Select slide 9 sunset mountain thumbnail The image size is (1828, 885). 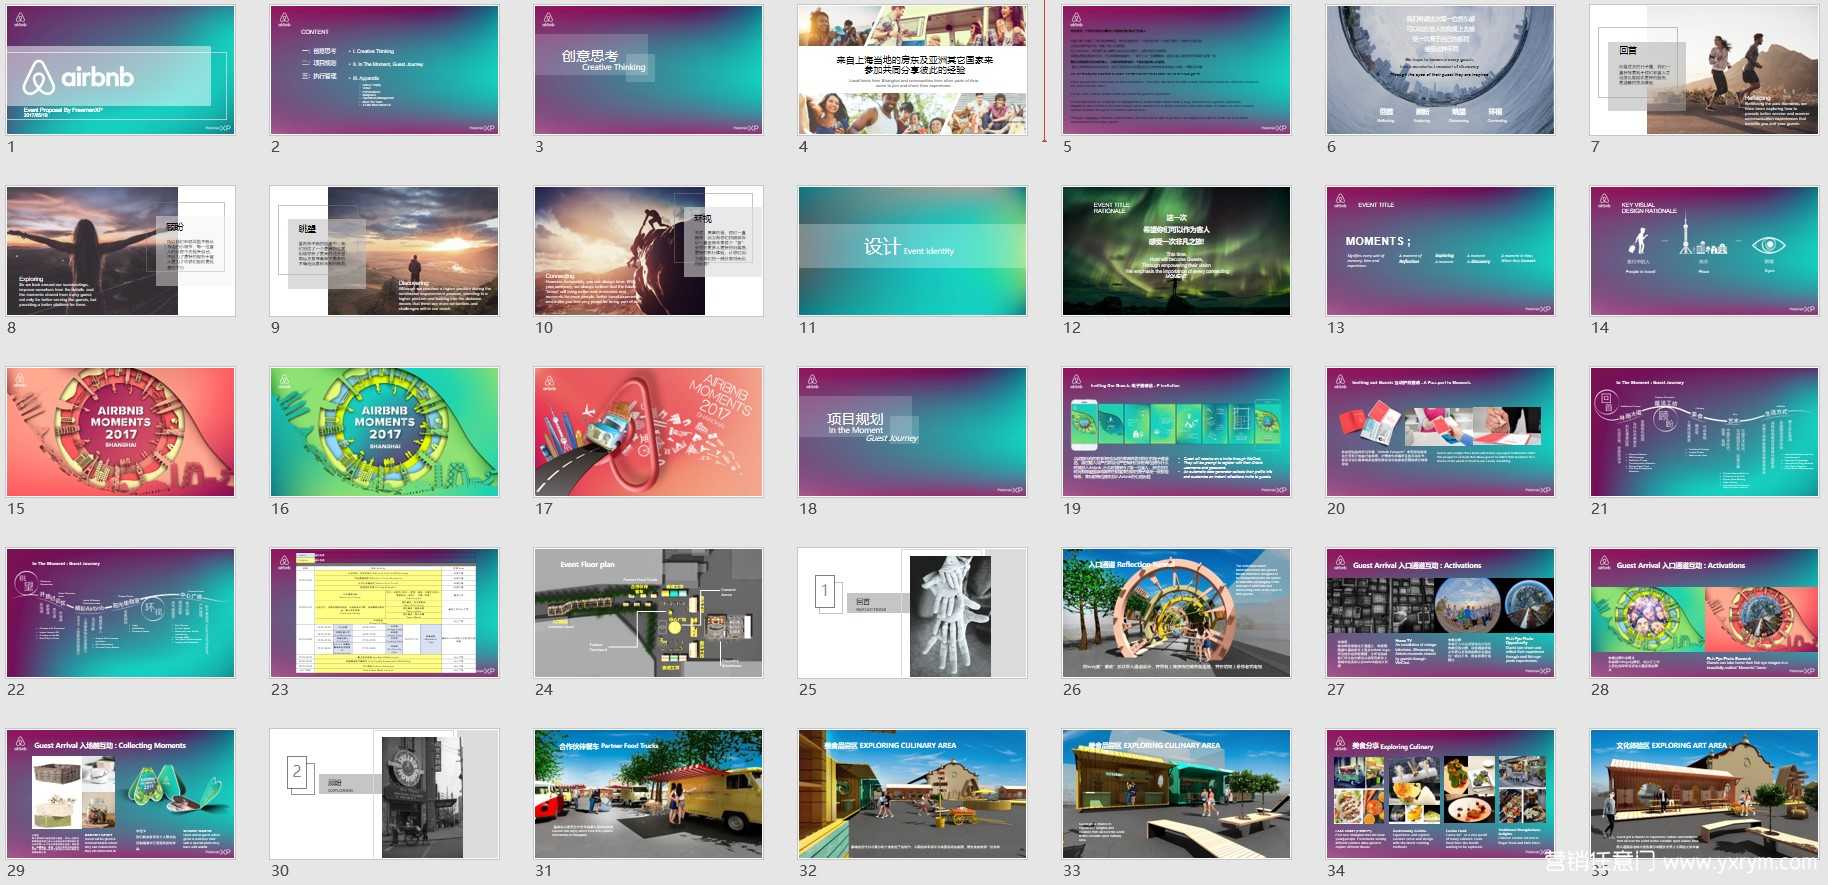385,251
